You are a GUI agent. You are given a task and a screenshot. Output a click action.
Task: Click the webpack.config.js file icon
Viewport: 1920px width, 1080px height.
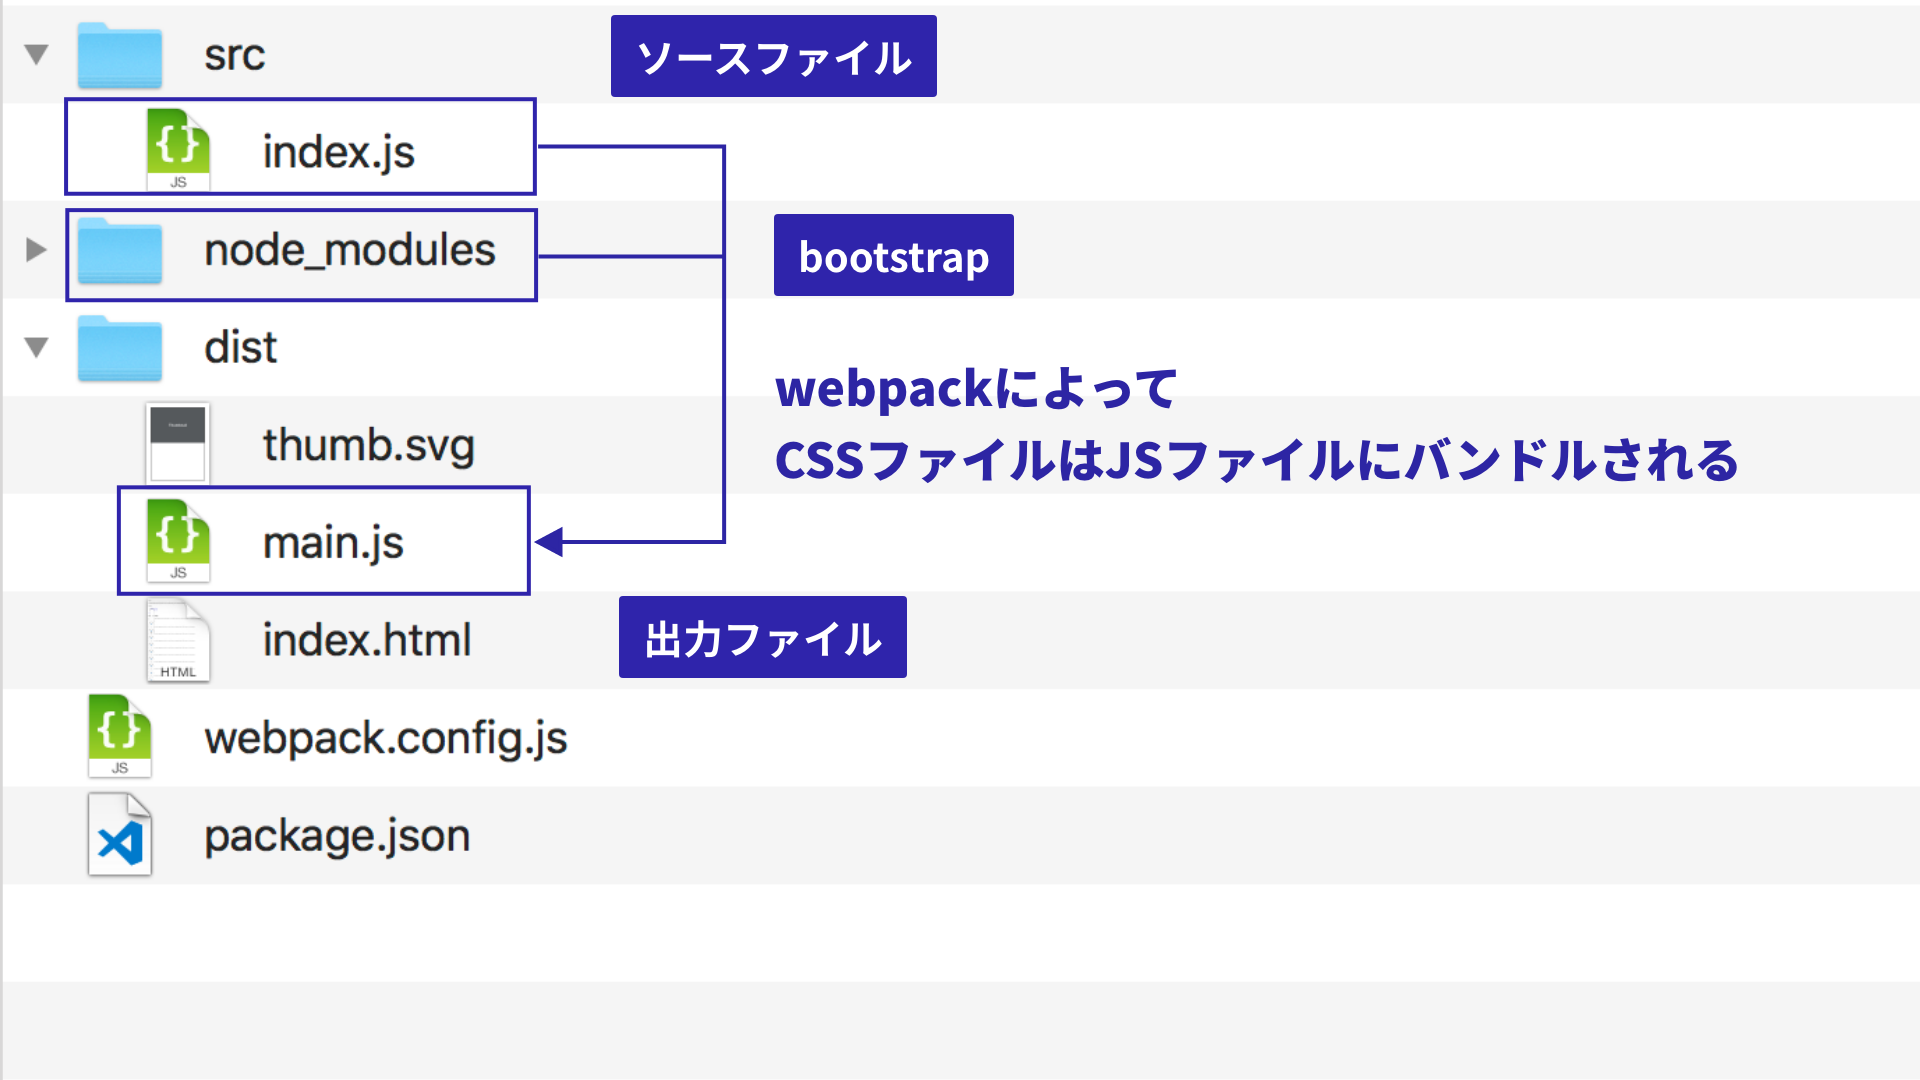click(120, 736)
